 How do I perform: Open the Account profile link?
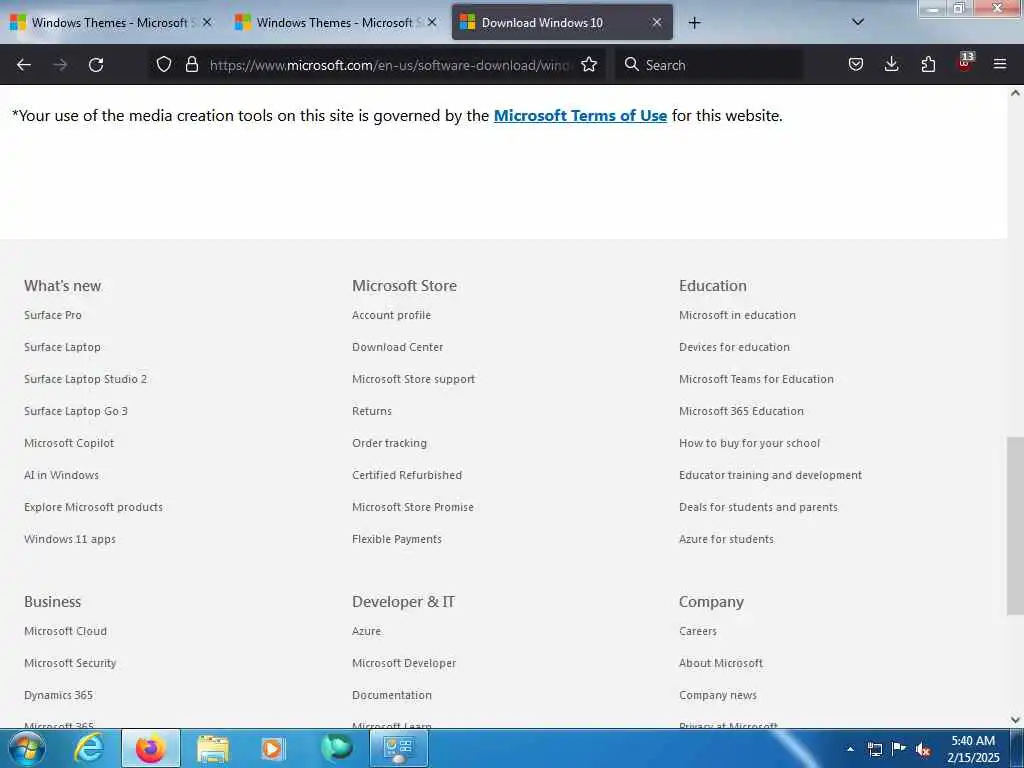391,315
